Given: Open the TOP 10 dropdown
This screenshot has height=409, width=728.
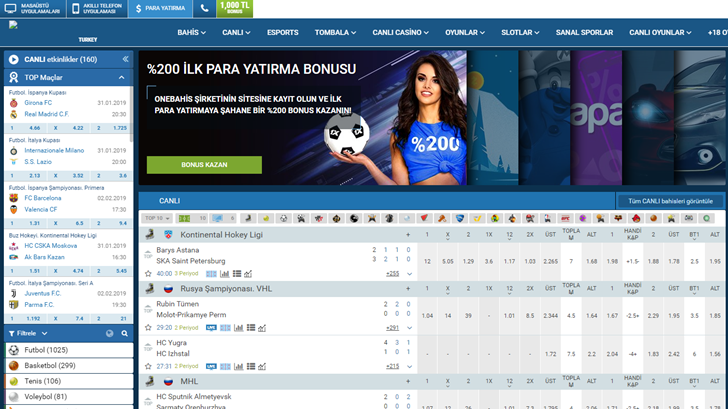Looking at the screenshot, I should [157, 218].
